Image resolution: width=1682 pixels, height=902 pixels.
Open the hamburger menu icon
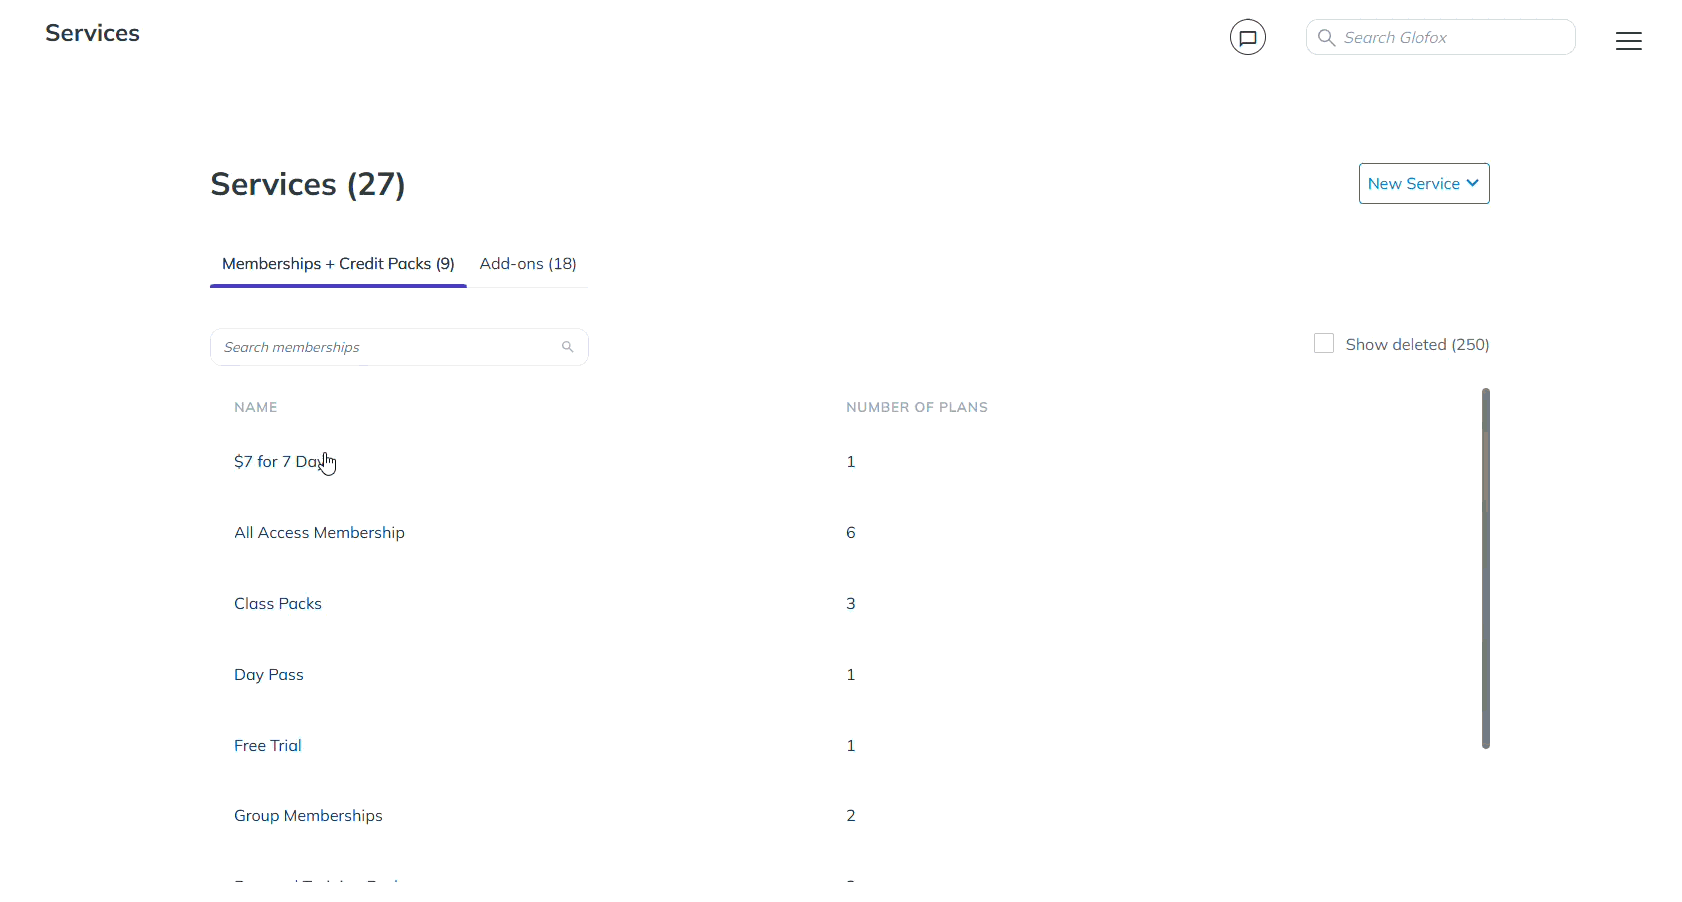point(1628,41)
